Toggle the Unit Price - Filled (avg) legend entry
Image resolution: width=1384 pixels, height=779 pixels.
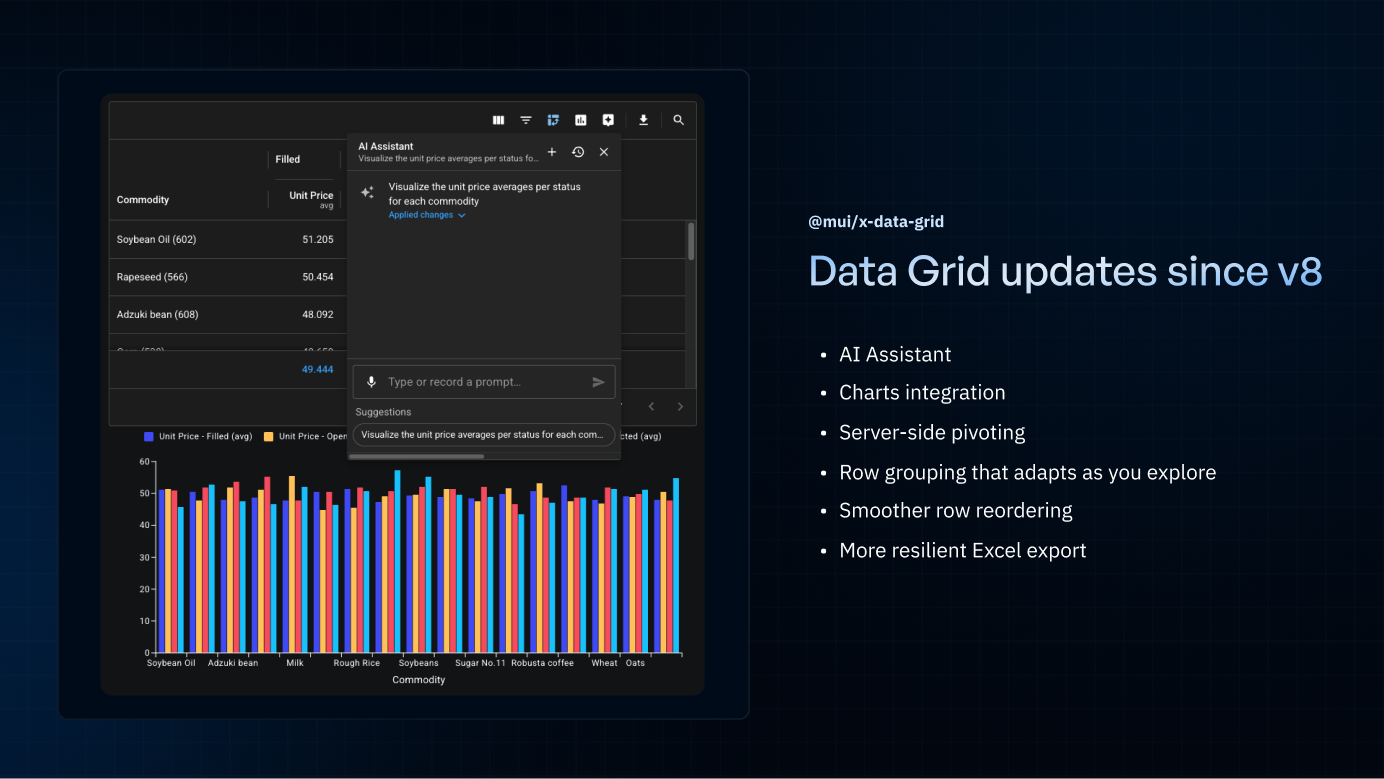pyautogui.click(x=198, y=436)
